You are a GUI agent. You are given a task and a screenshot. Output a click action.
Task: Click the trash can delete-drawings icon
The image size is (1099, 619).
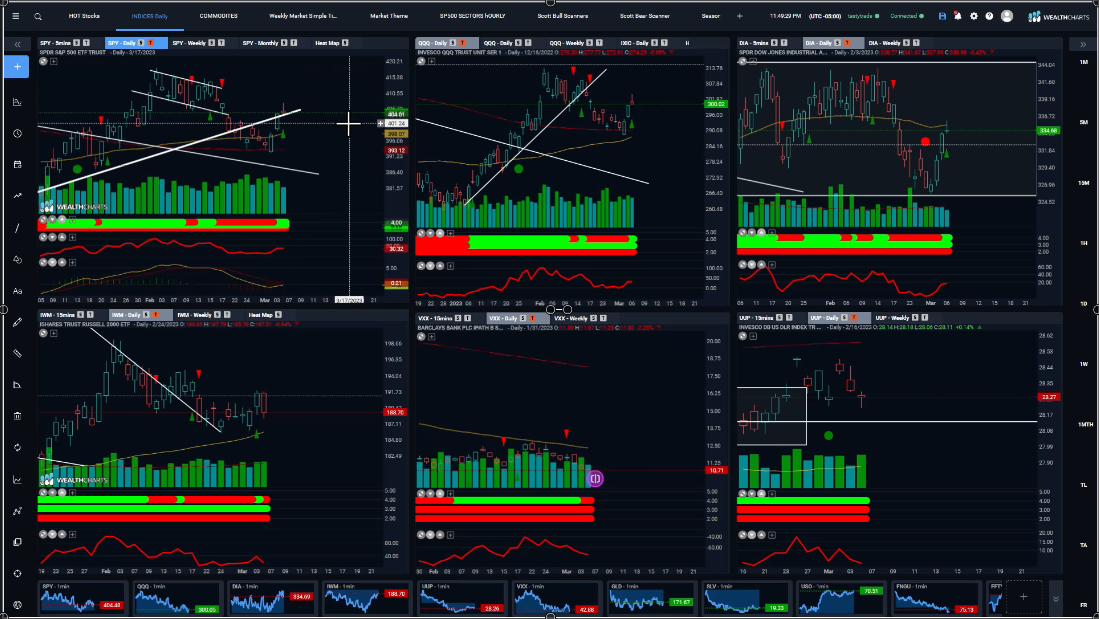point(17,416)
